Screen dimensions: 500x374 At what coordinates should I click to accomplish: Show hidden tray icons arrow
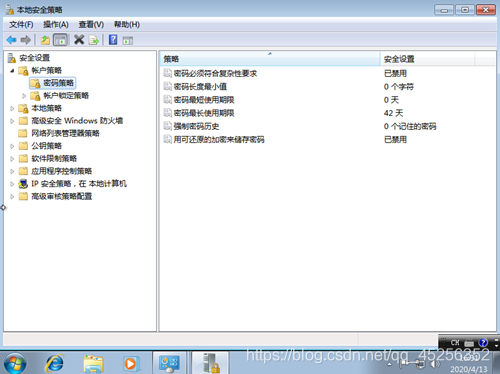click(390, 364)
